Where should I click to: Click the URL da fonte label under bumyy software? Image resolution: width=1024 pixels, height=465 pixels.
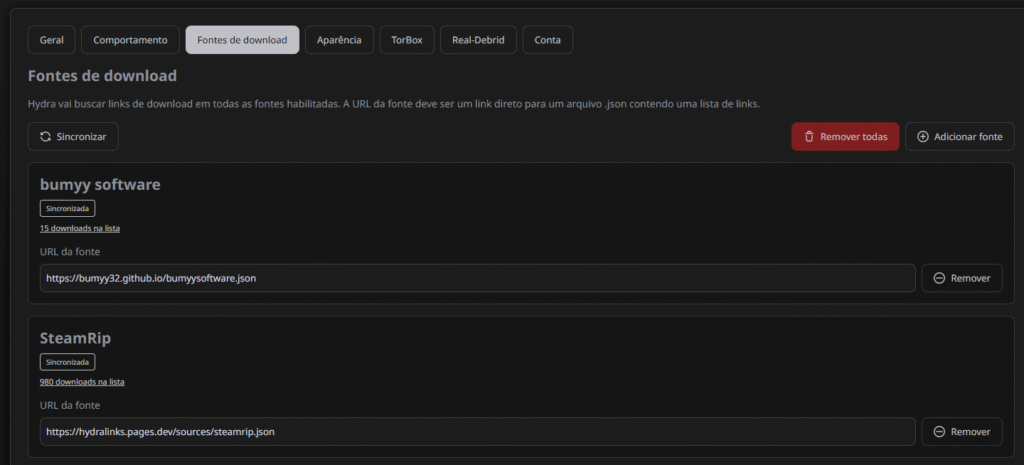click(x=70, y=251)
